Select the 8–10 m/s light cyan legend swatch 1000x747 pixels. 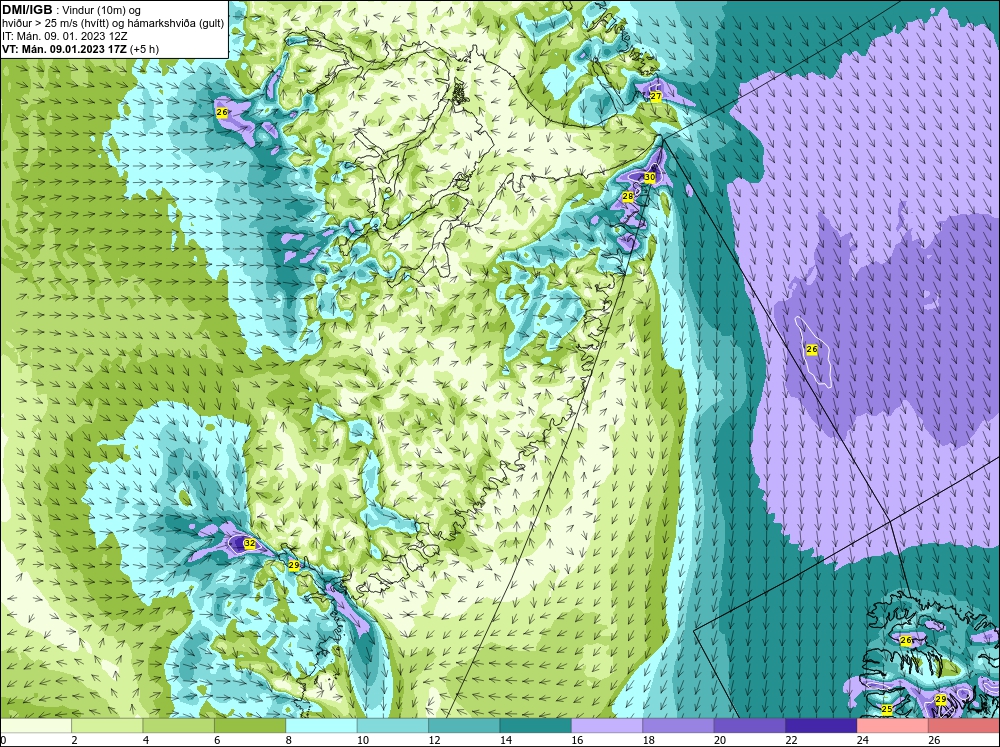(x=321, y=726)
